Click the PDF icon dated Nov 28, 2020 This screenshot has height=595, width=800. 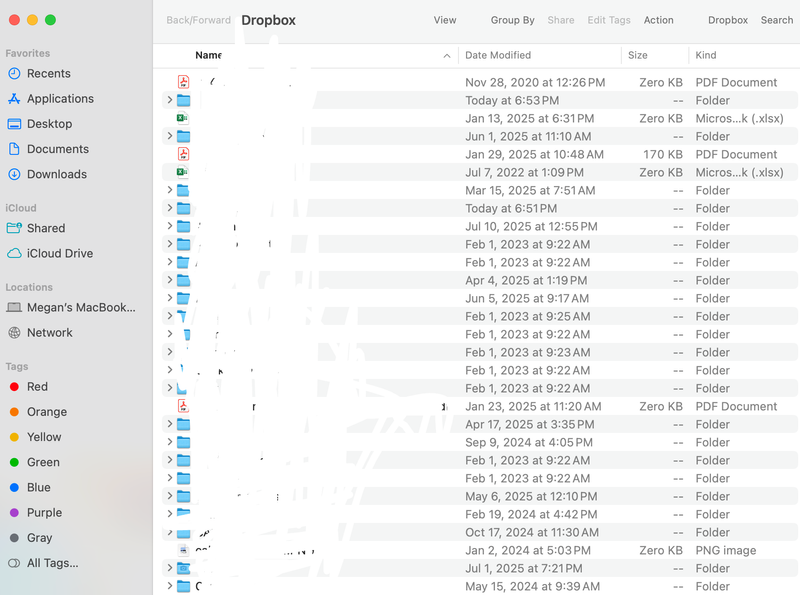pyautogui.click(x=183, y=82)
